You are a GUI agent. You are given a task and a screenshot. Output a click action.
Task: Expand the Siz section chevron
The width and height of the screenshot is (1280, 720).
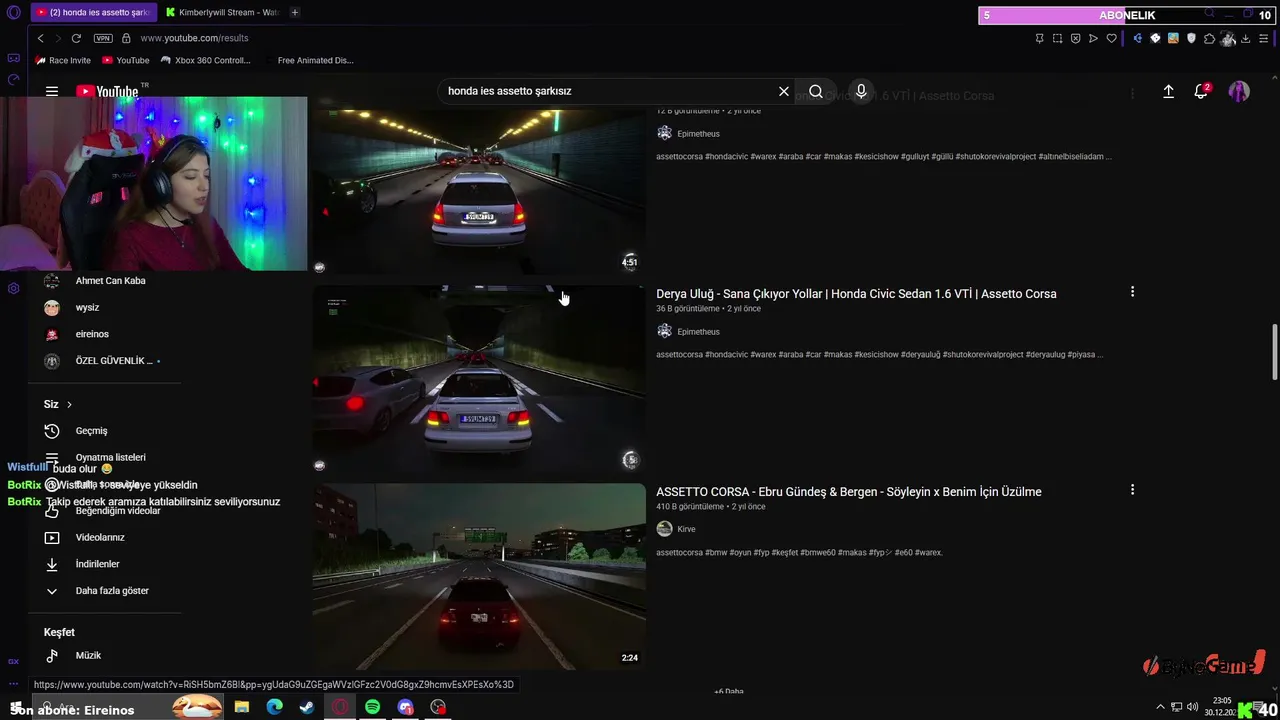69,404
